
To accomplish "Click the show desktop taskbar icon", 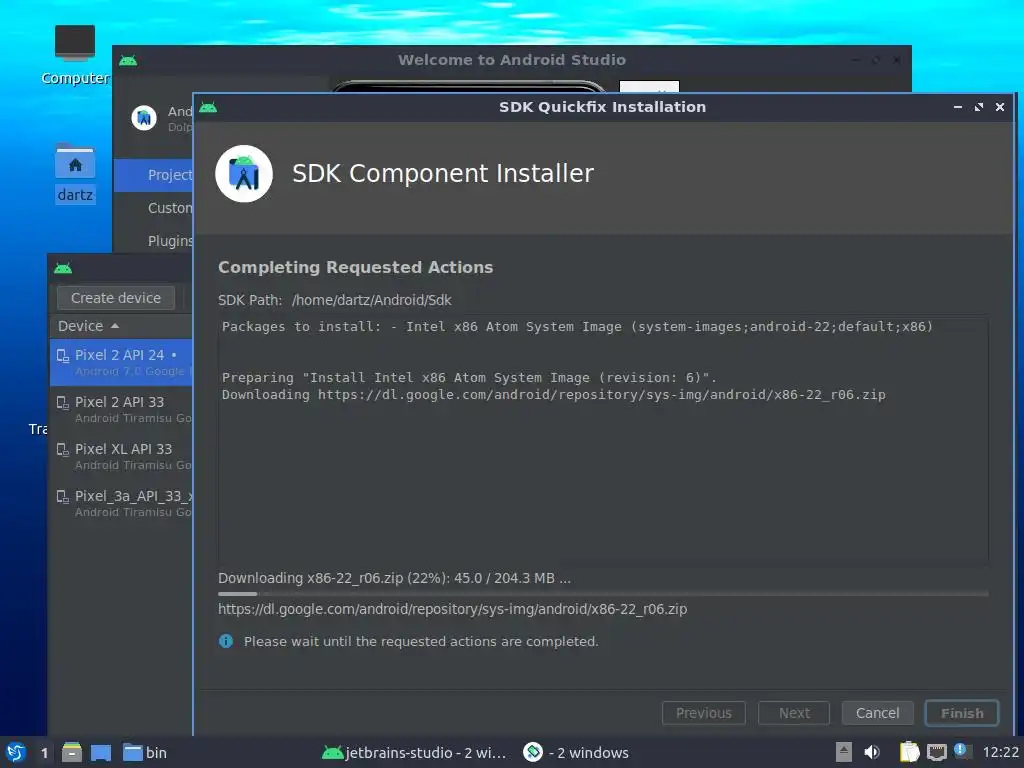I will pyautogui.click(x=101, y=753).
